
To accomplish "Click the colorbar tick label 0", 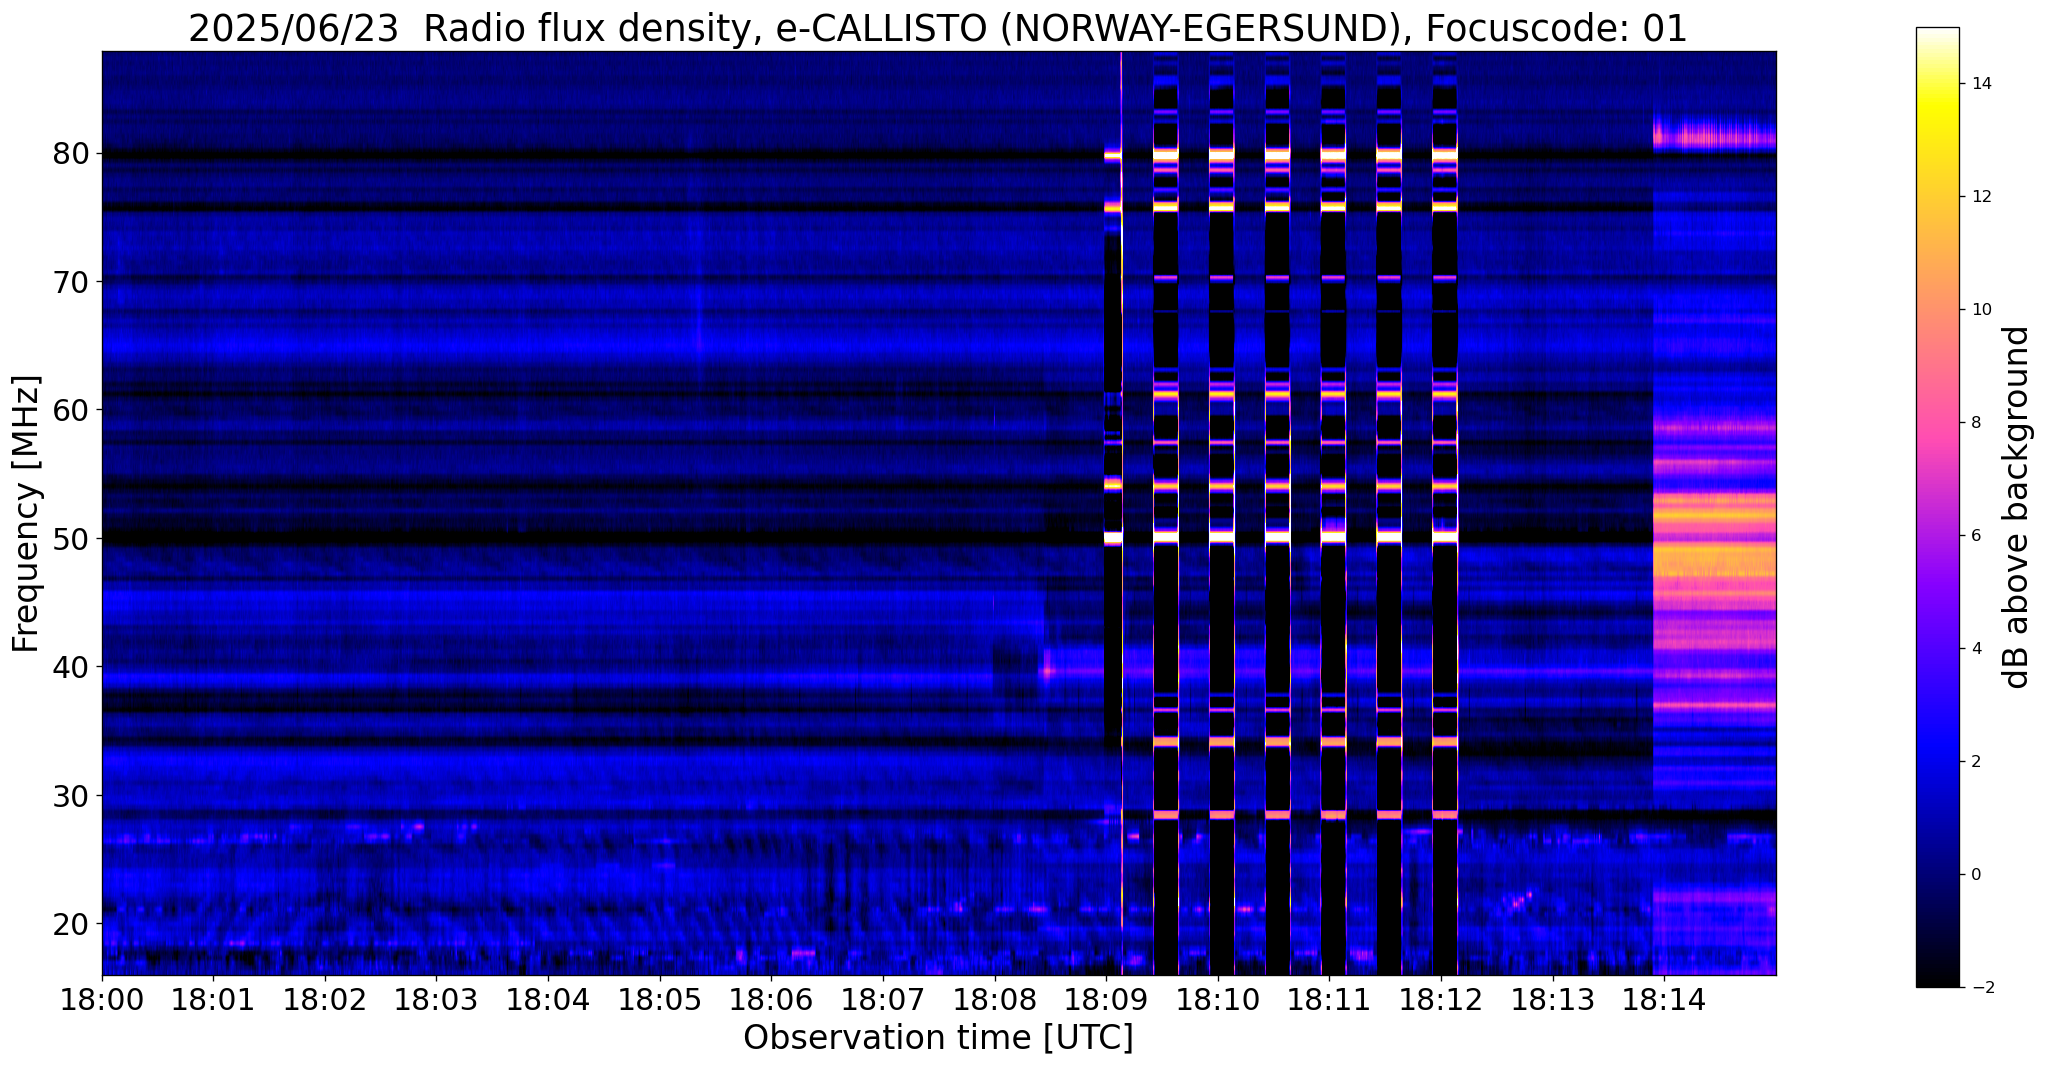I will pyautogui.click(x=1975, y=875).
